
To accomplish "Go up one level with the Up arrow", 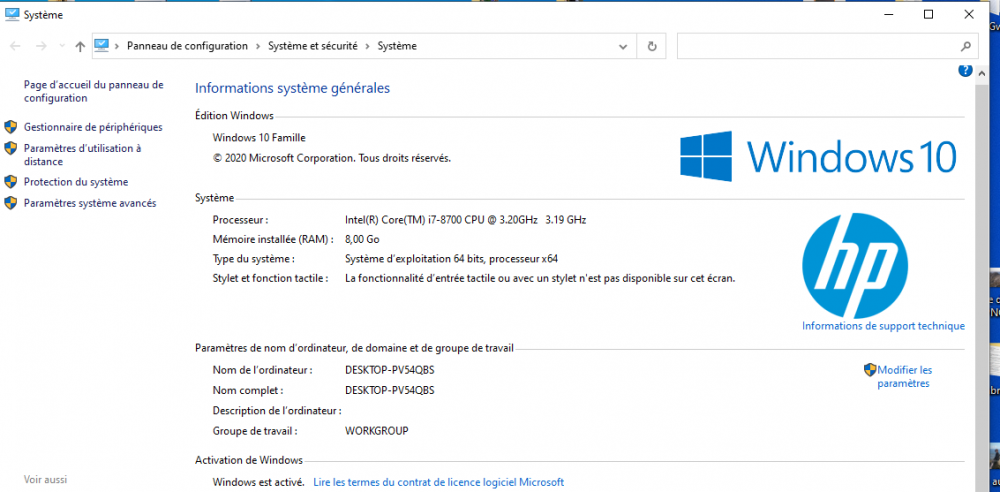I will (x=80, y=46).
